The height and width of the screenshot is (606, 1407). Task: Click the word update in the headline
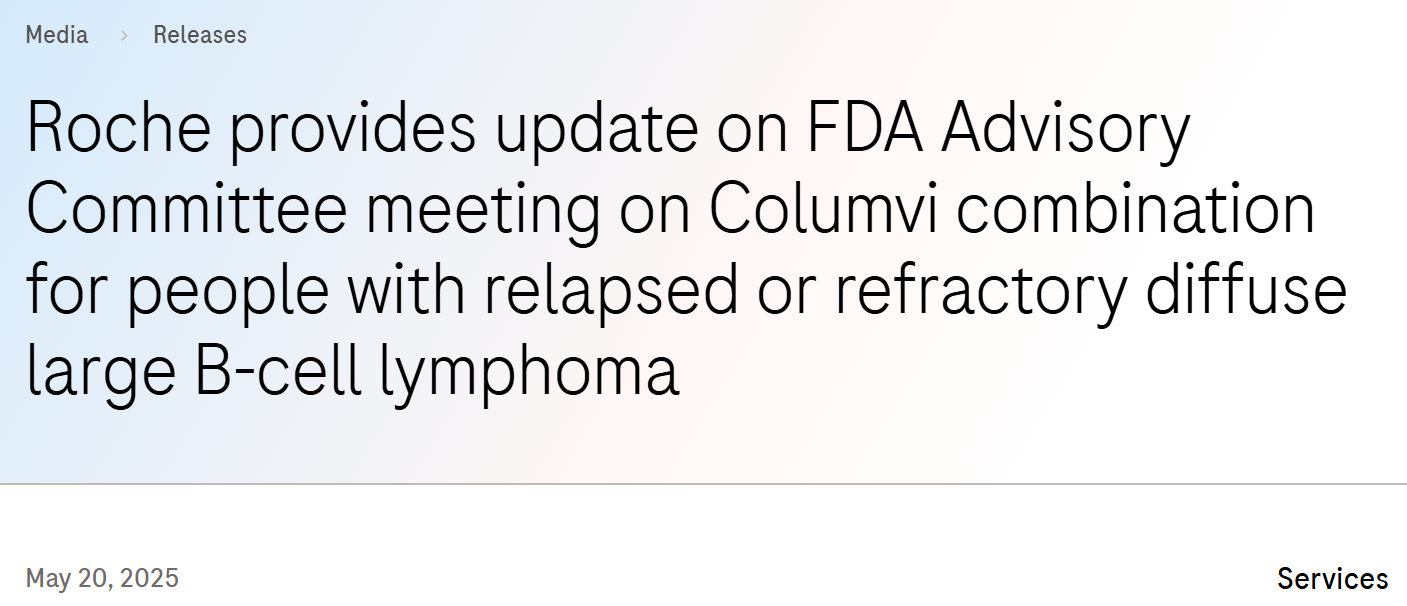point(596,130)
